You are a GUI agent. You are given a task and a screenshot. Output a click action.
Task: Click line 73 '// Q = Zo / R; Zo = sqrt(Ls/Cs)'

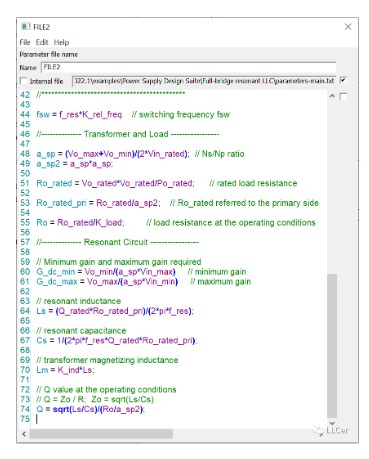click(x=95, y=400)
